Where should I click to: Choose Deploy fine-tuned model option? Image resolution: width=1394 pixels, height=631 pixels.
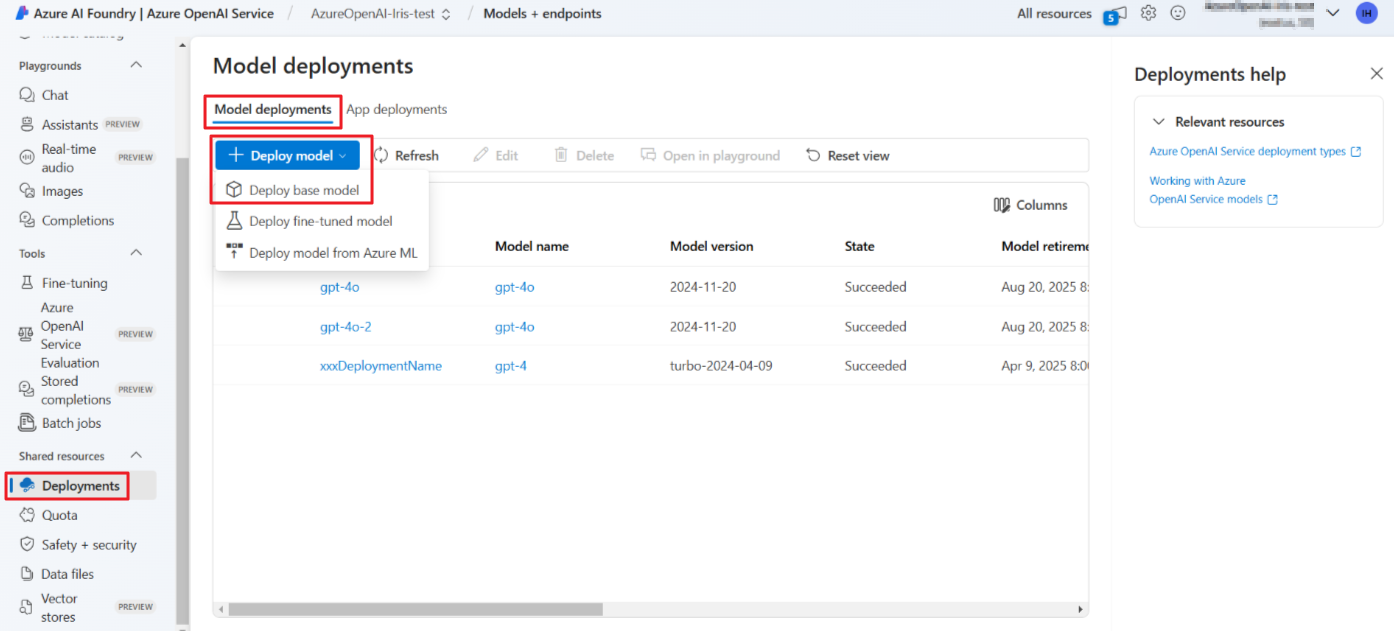[316, 221]
